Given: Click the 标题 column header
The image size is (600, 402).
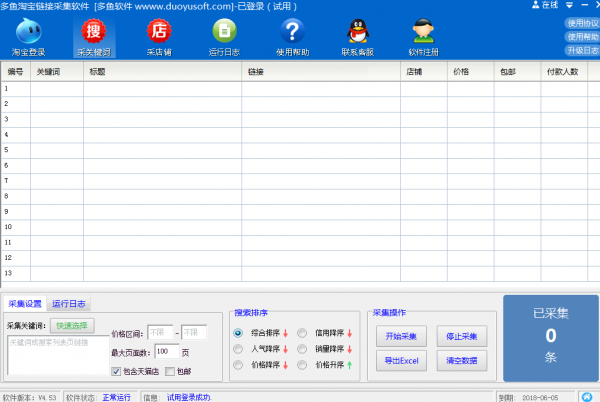Looking at the screenshot, I should click(x=163, y=72).
